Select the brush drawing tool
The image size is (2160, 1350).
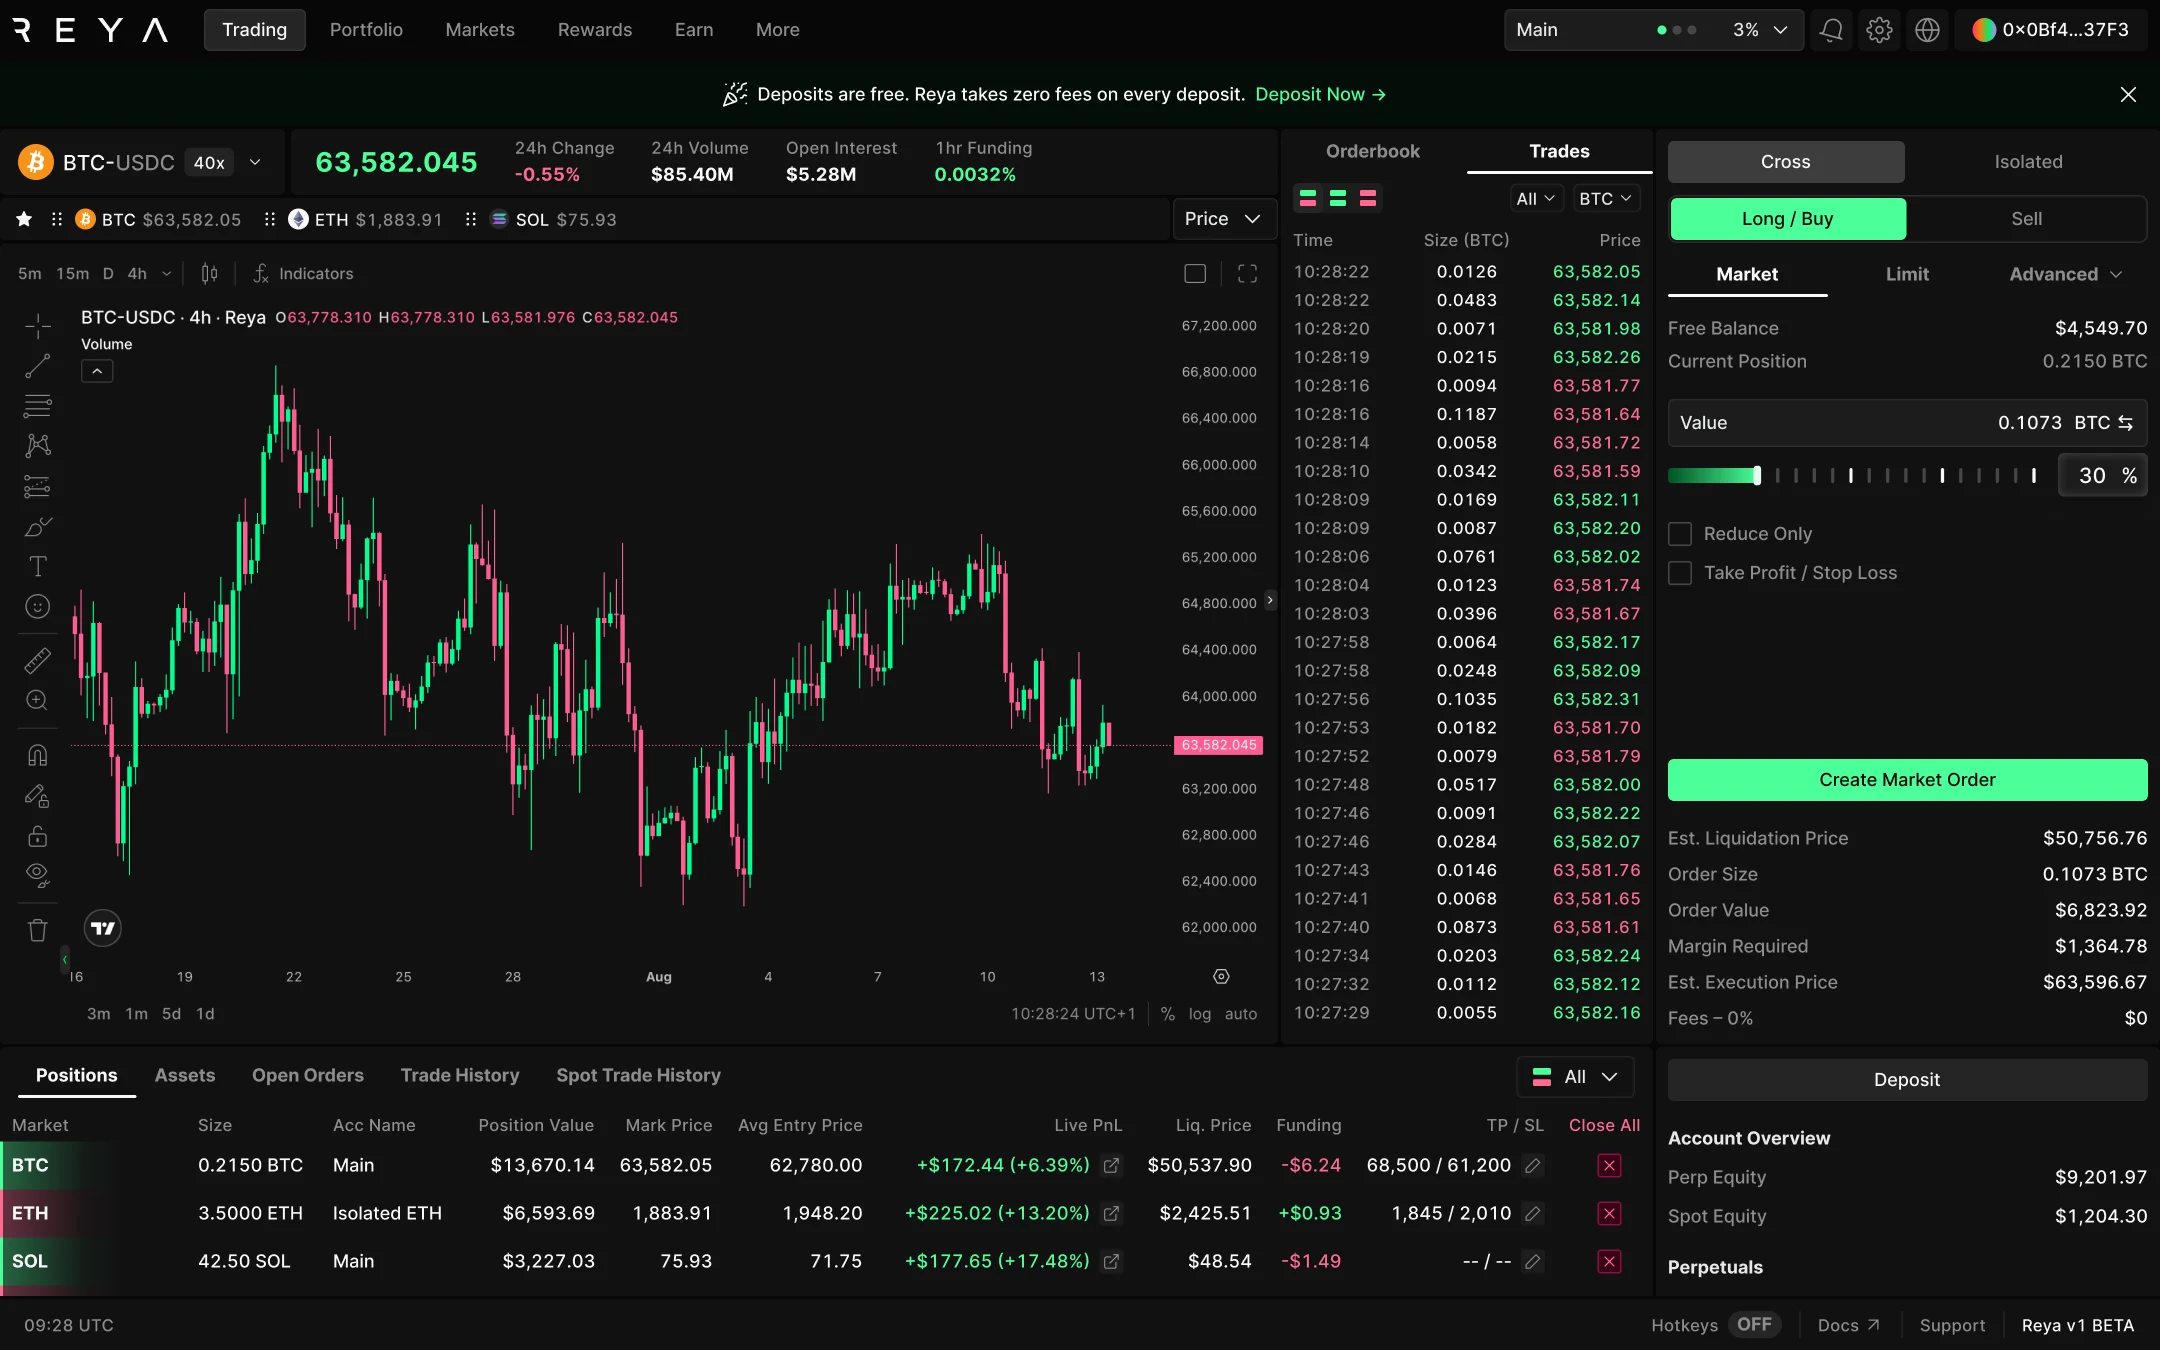point(37,526)
